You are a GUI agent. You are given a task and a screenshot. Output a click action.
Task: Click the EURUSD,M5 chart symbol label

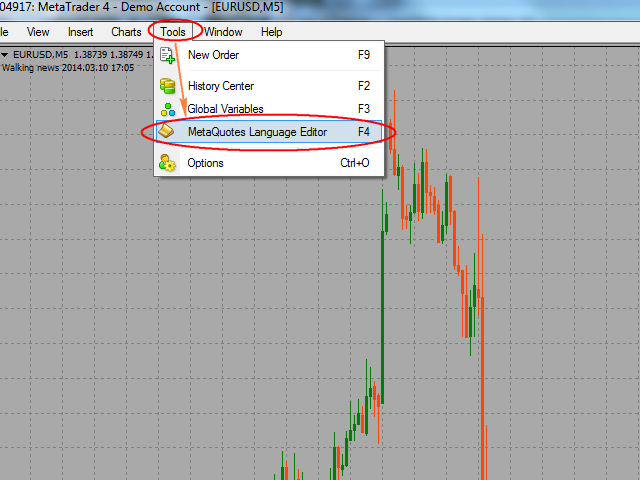(x=40, y=55)
